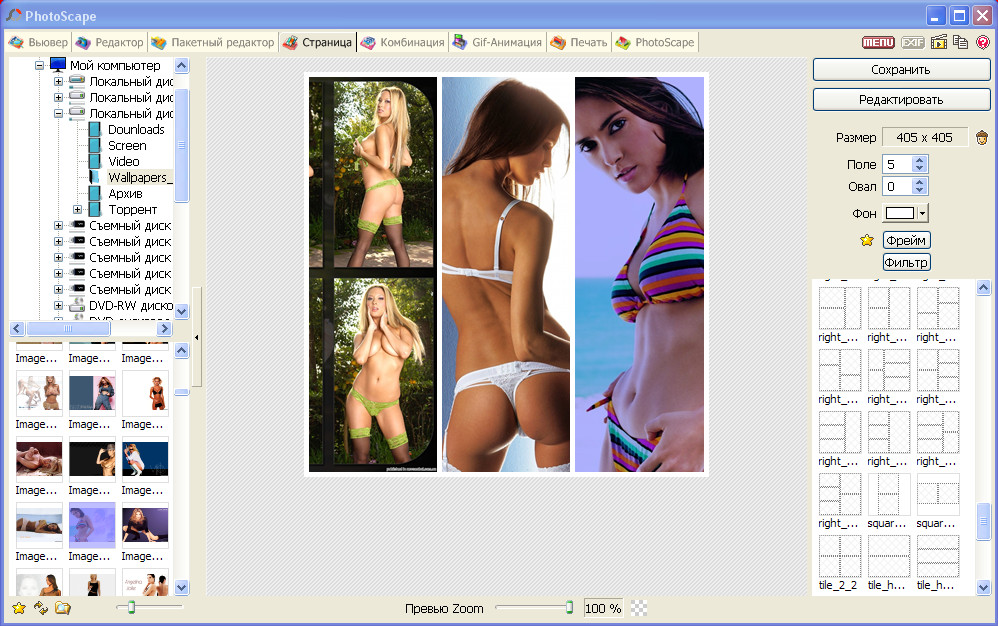The image size is (998, 626).
Task: Click the Превью Zoom slider handle
Action: click(570, 608)
